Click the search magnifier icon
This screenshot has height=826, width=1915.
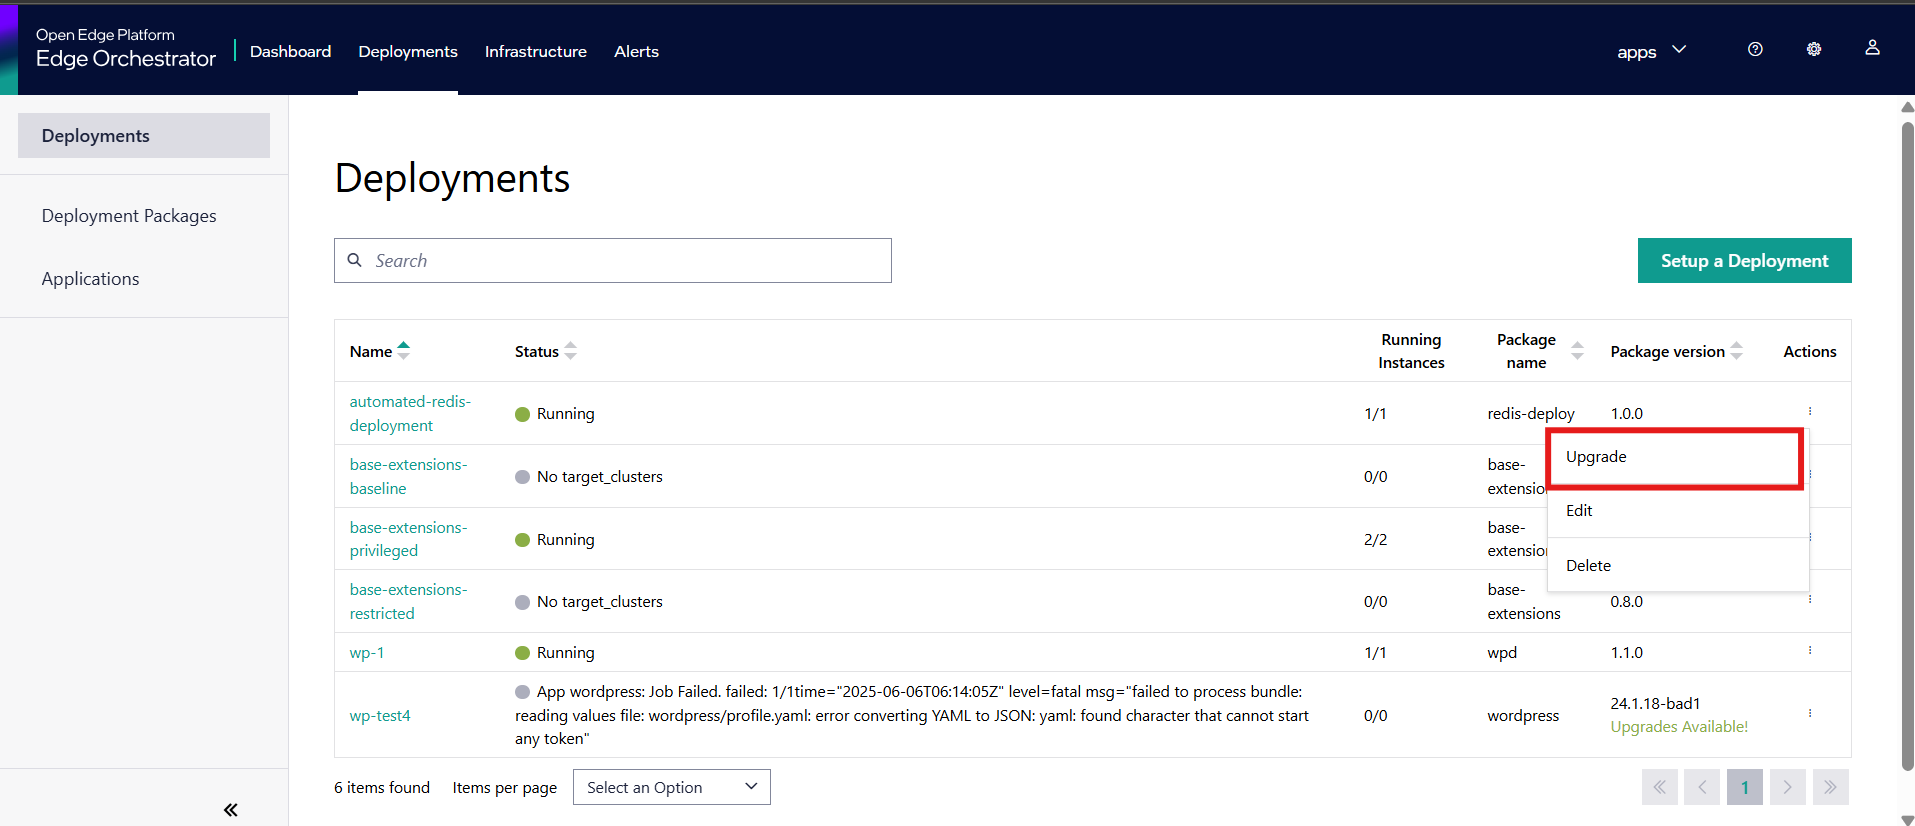[x=355, y=260]
